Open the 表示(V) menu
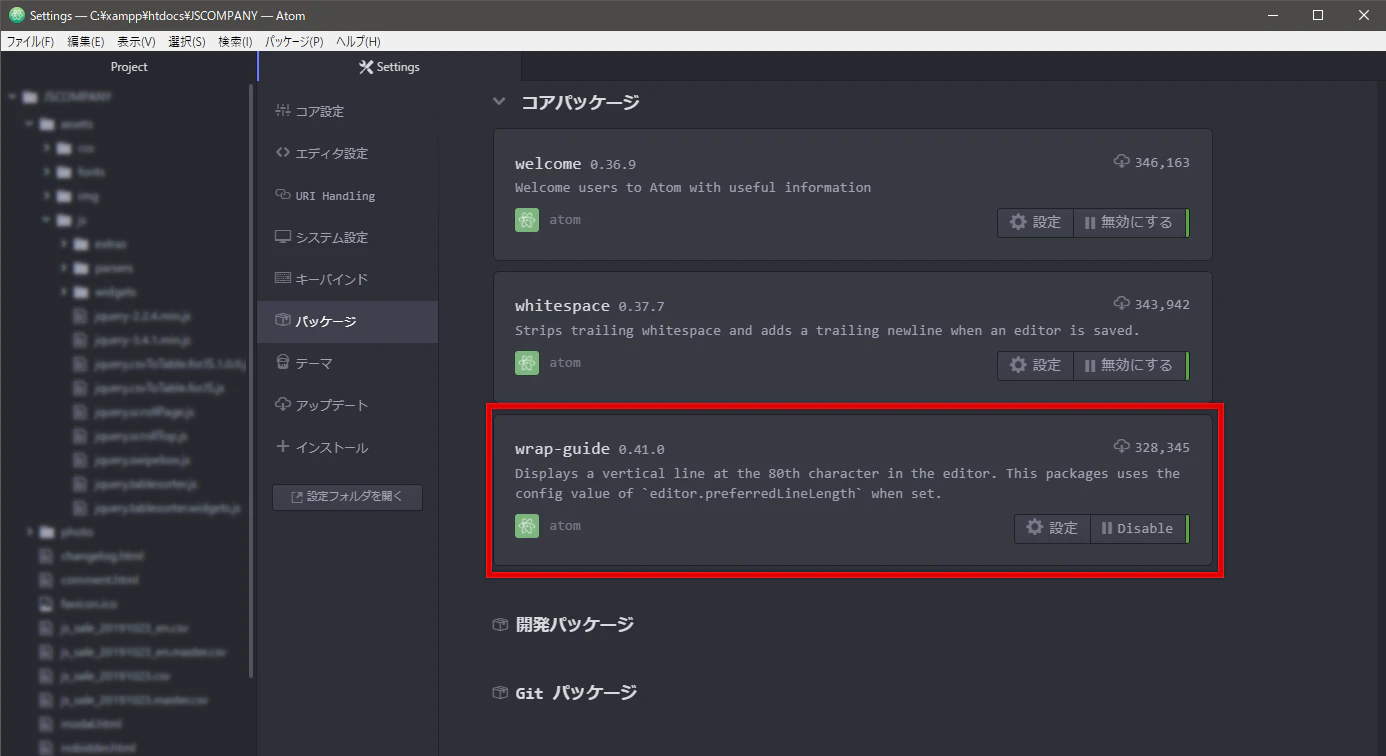The width and height of the screenshot is (1386, 756). (x=136, y=42)
